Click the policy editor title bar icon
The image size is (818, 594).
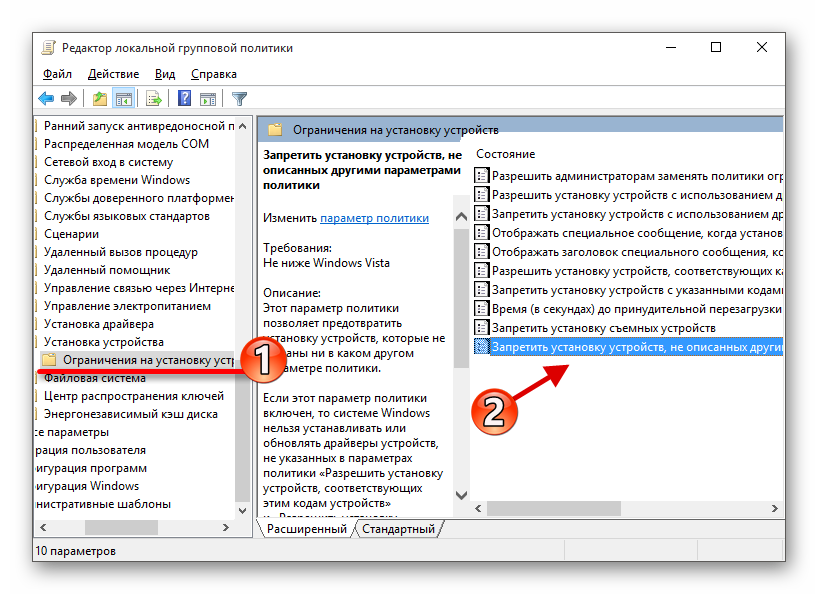49,48
